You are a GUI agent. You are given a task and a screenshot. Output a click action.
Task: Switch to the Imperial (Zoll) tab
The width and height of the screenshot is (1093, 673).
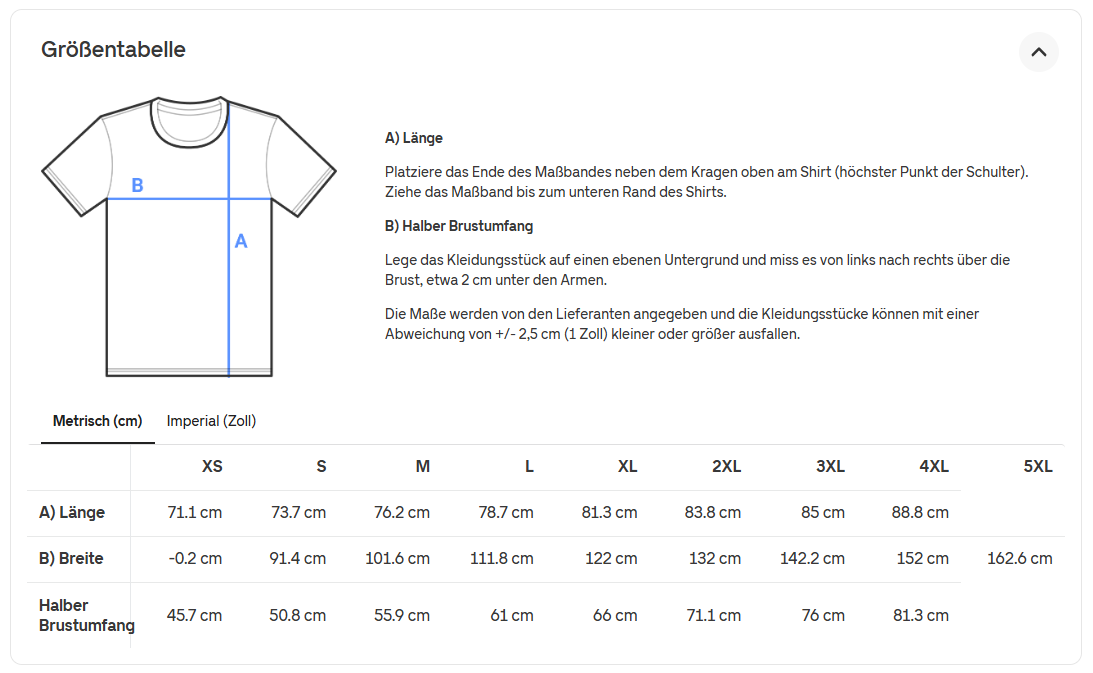[x=211, y=421]
